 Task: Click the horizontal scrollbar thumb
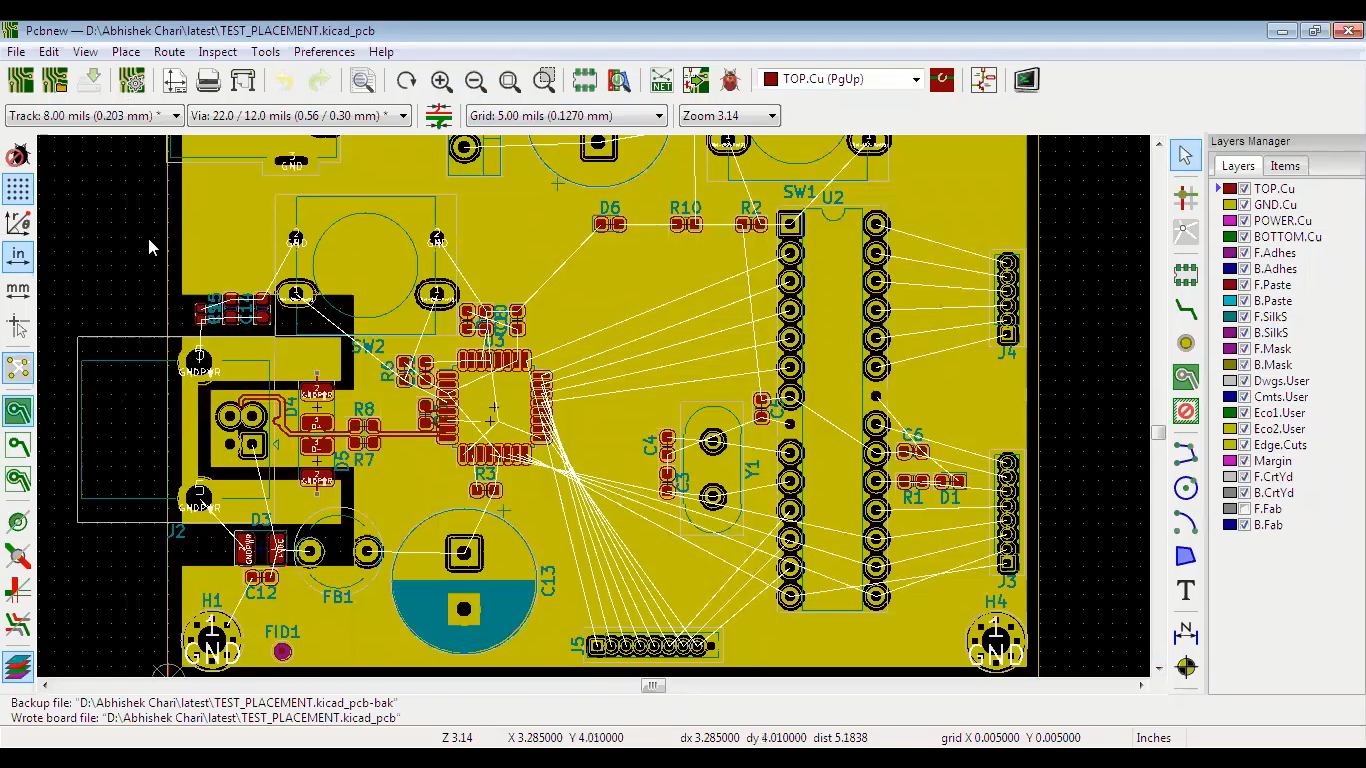pyautogui.click(x=653, y=685)
